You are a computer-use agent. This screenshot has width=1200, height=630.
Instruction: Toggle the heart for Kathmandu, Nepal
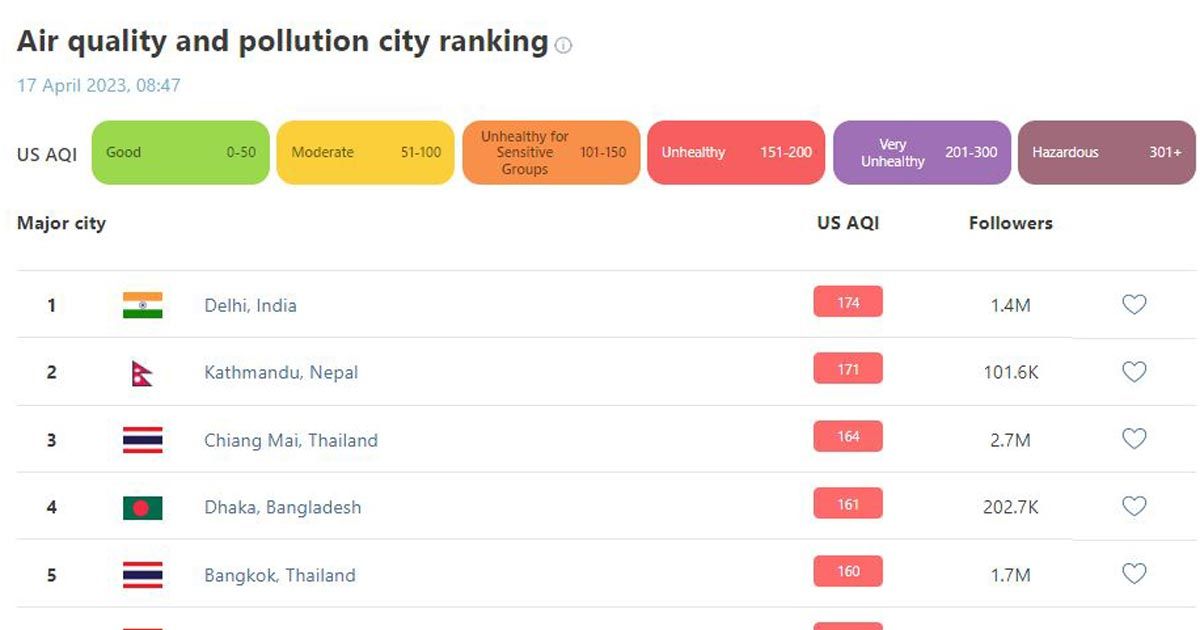[1134, 372]
